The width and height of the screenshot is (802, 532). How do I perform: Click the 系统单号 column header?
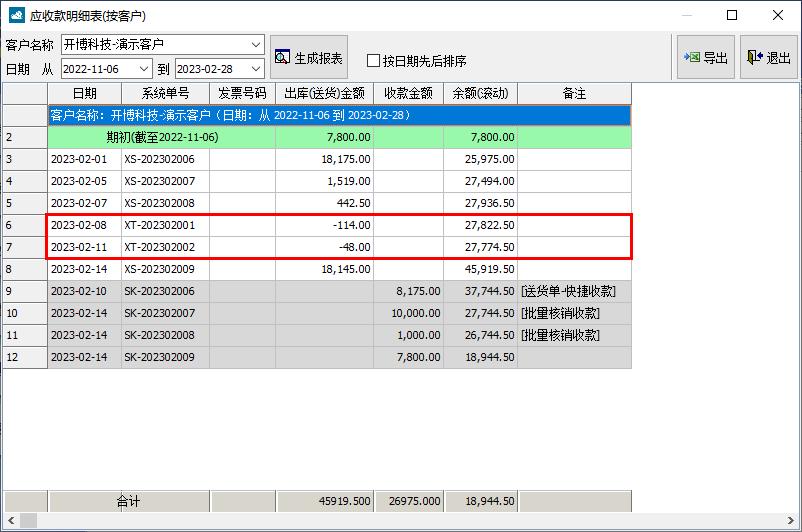click(165, 93)
